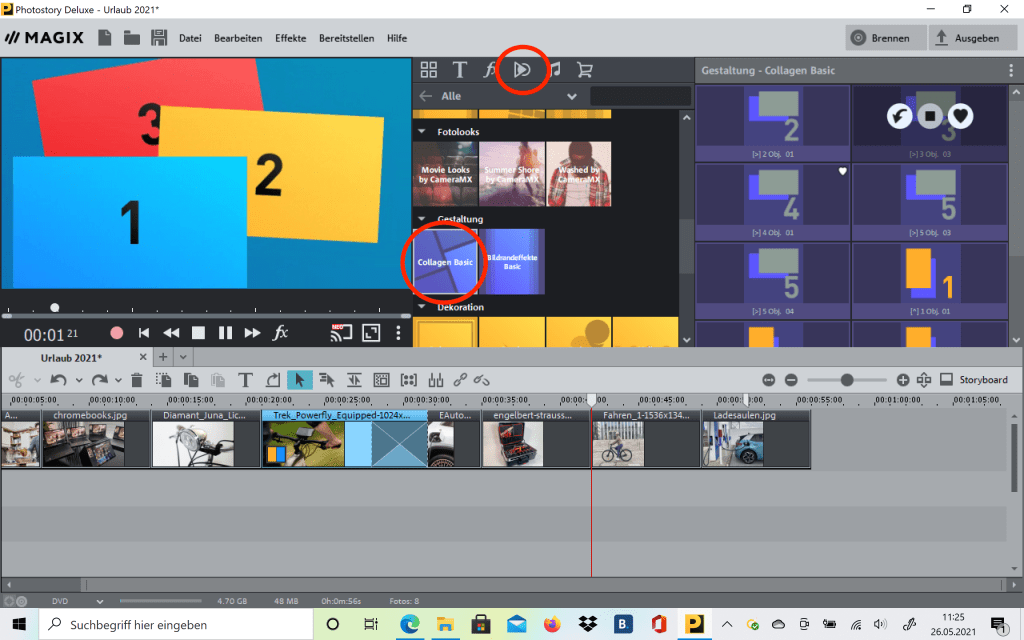
Task: Open the music note audio tab
Action: 555,70
